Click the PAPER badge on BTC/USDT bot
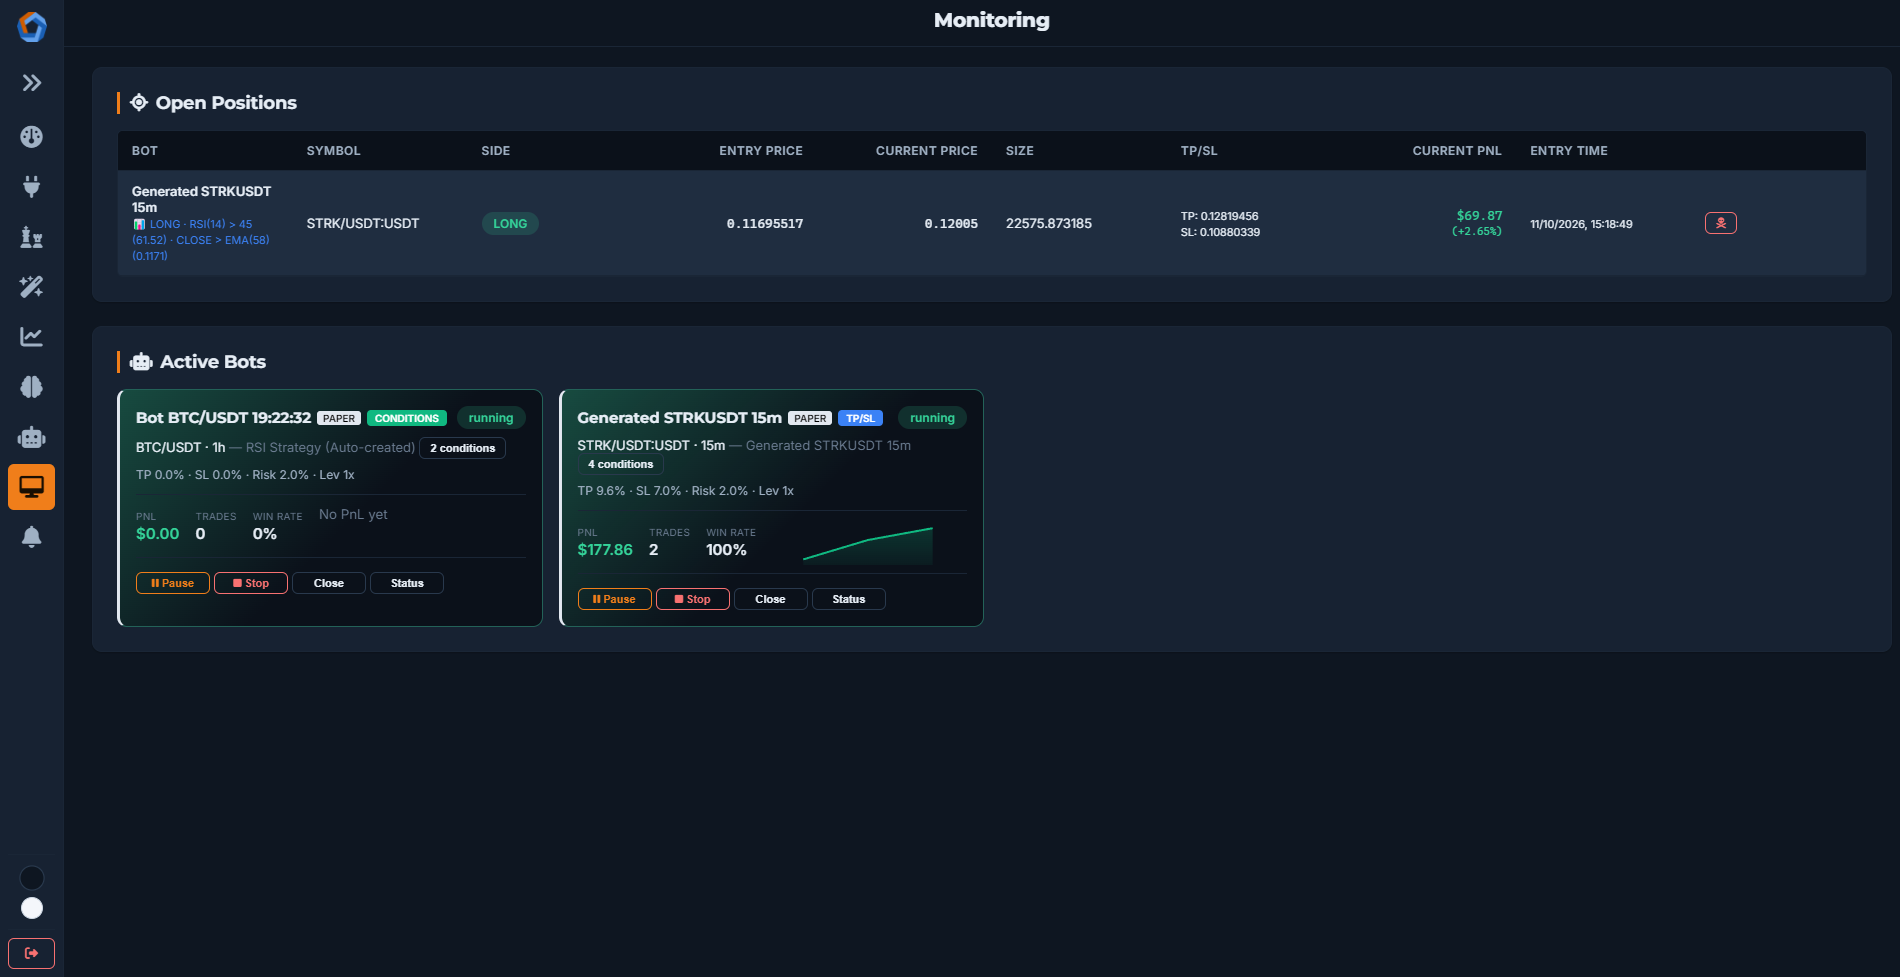 [339, 418]
